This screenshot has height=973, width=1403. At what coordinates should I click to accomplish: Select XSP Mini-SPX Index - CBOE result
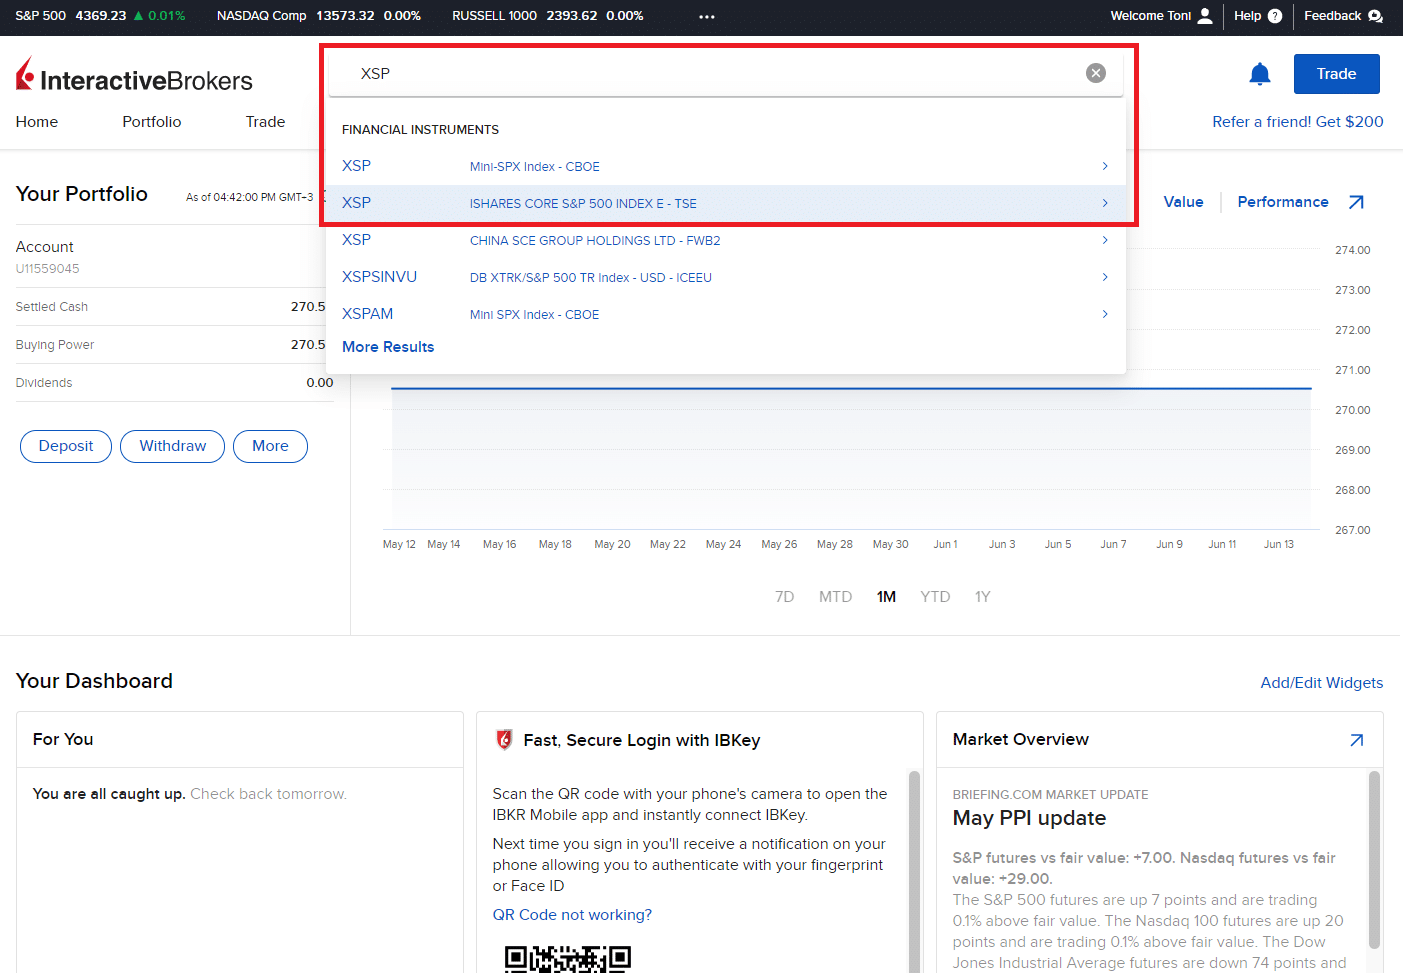(726, 166)
